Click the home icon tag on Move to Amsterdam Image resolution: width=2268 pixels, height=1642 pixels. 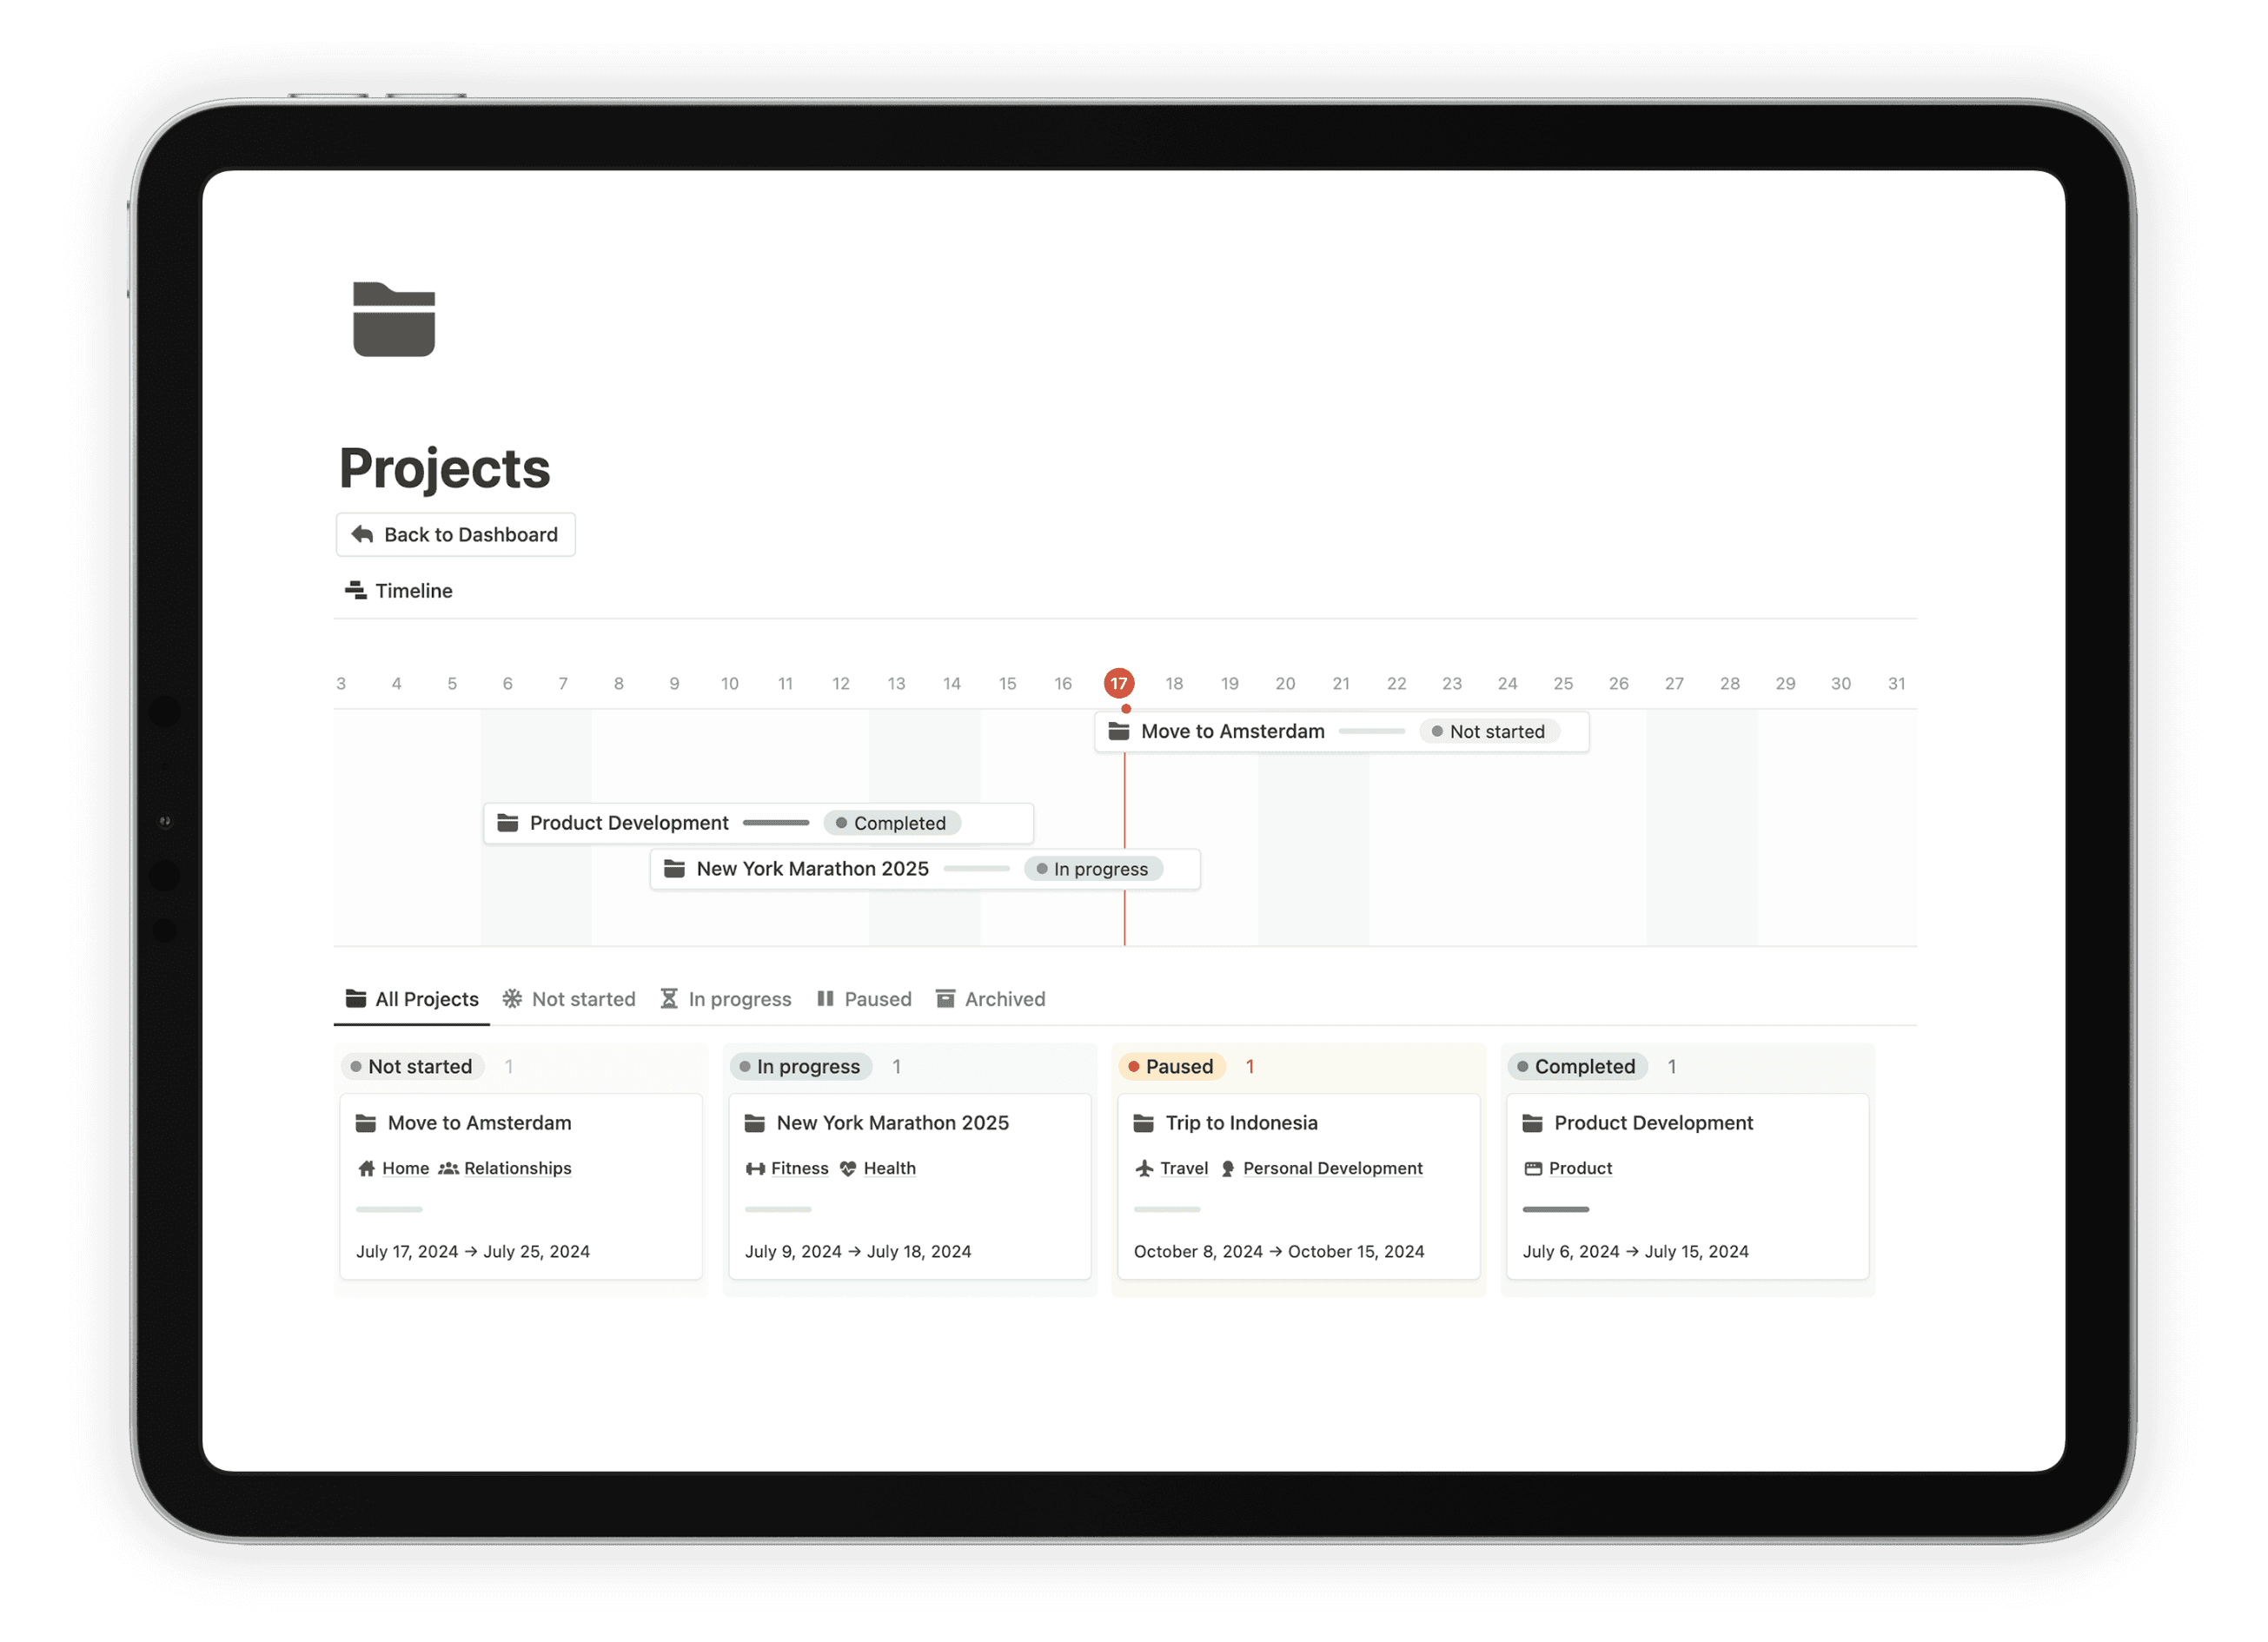[389, 1167]
